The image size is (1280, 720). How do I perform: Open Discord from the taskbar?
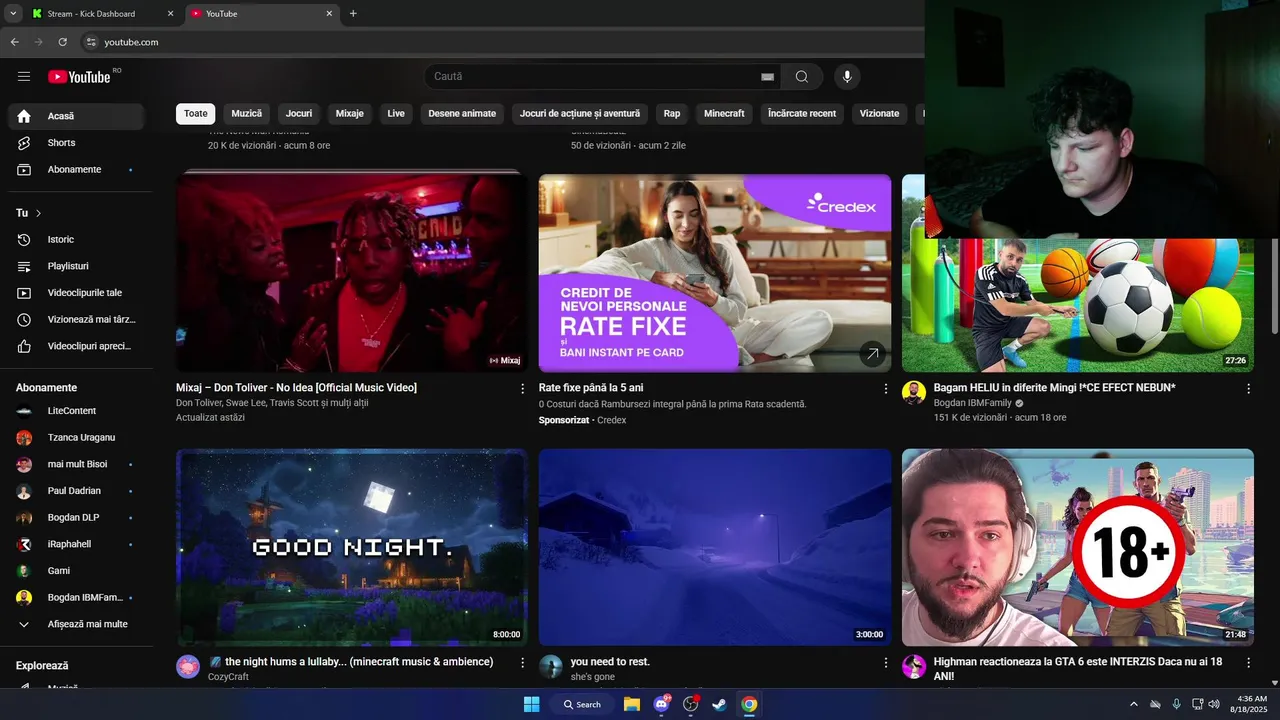click(661, 704)
